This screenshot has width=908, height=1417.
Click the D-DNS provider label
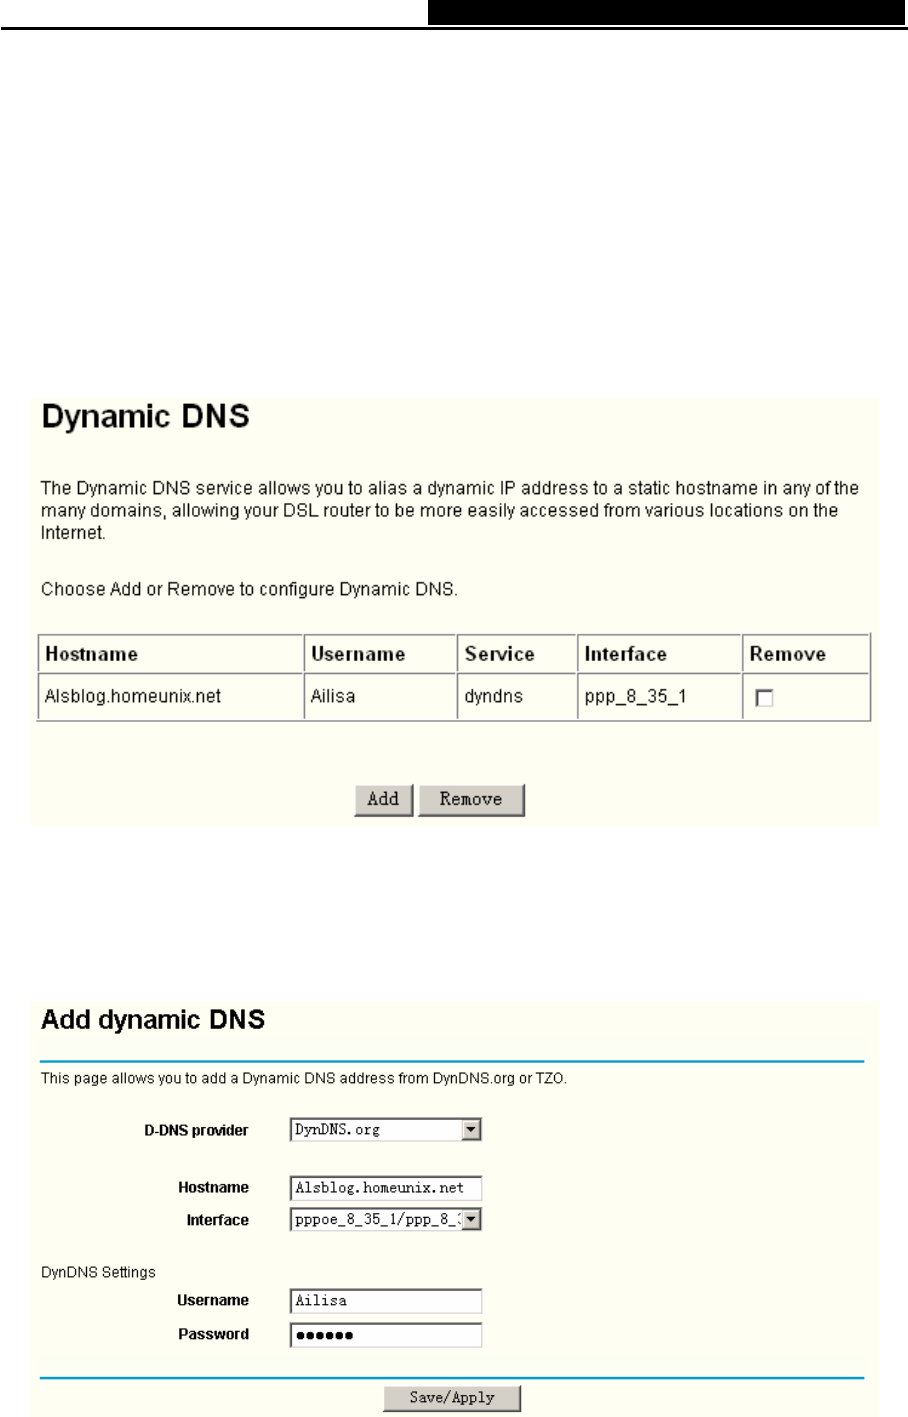coord(196,1130)
